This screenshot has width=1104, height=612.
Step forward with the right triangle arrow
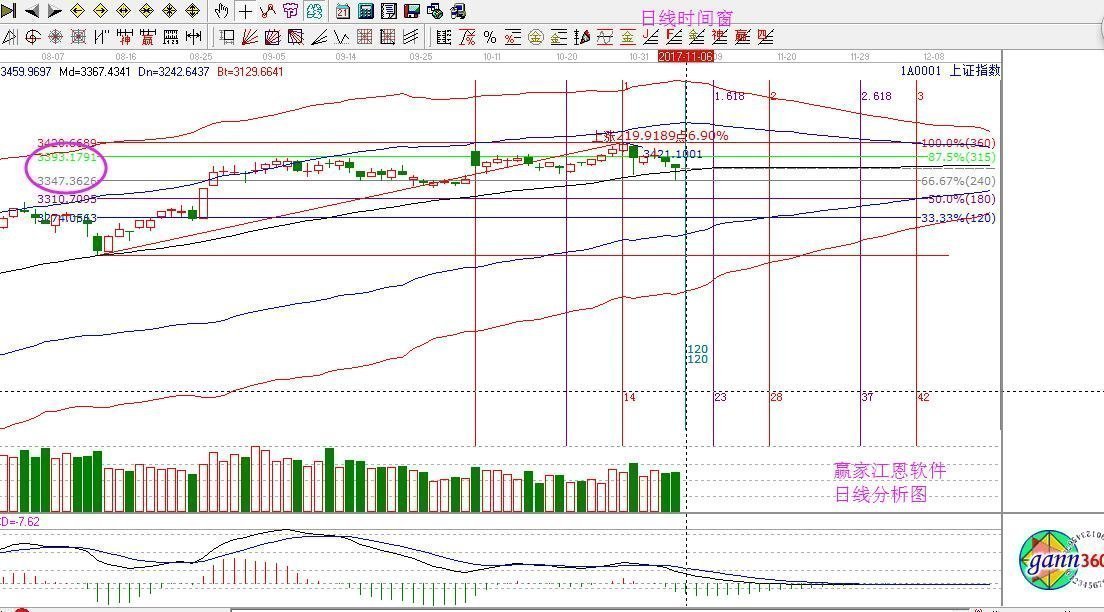(54, 11)
